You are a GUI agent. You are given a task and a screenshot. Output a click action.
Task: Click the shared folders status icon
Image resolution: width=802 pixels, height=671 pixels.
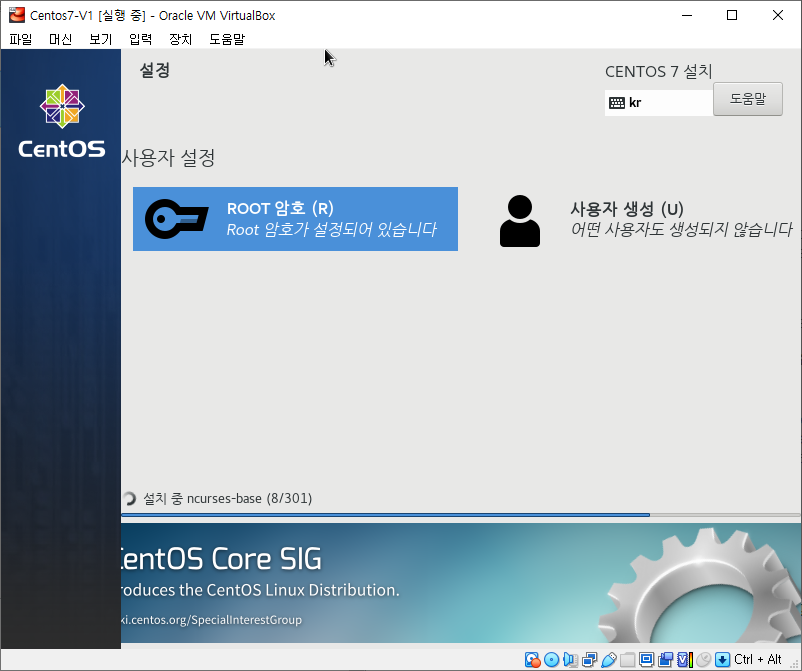(x=628, y=660)
